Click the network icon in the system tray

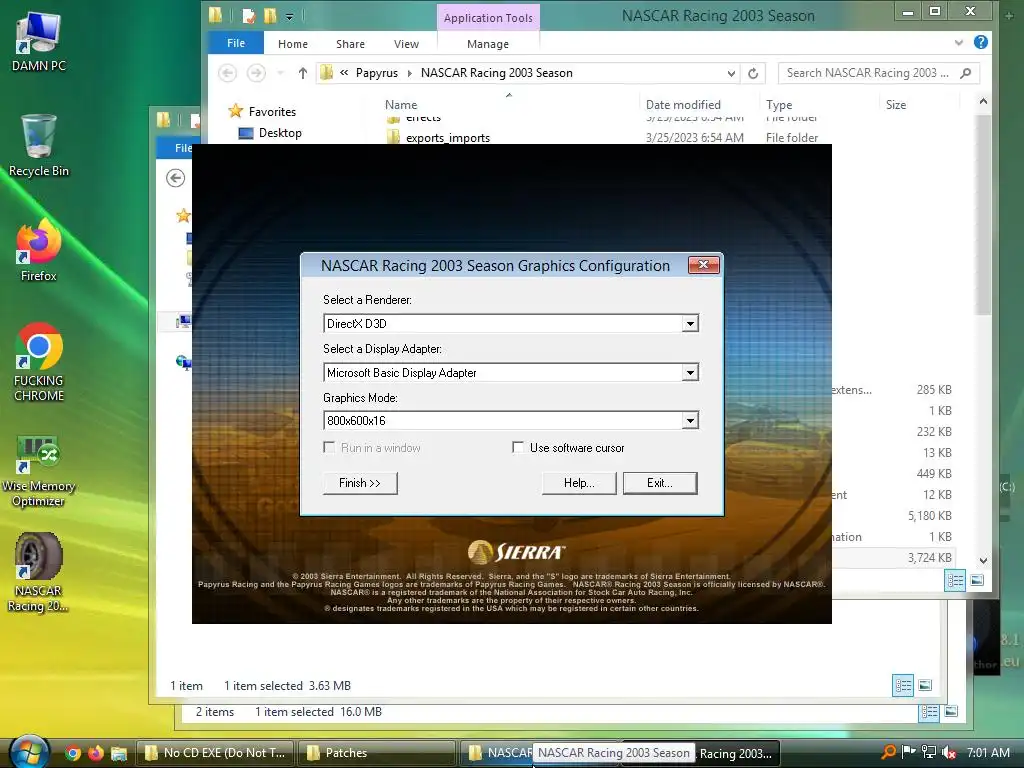point(929,752)
